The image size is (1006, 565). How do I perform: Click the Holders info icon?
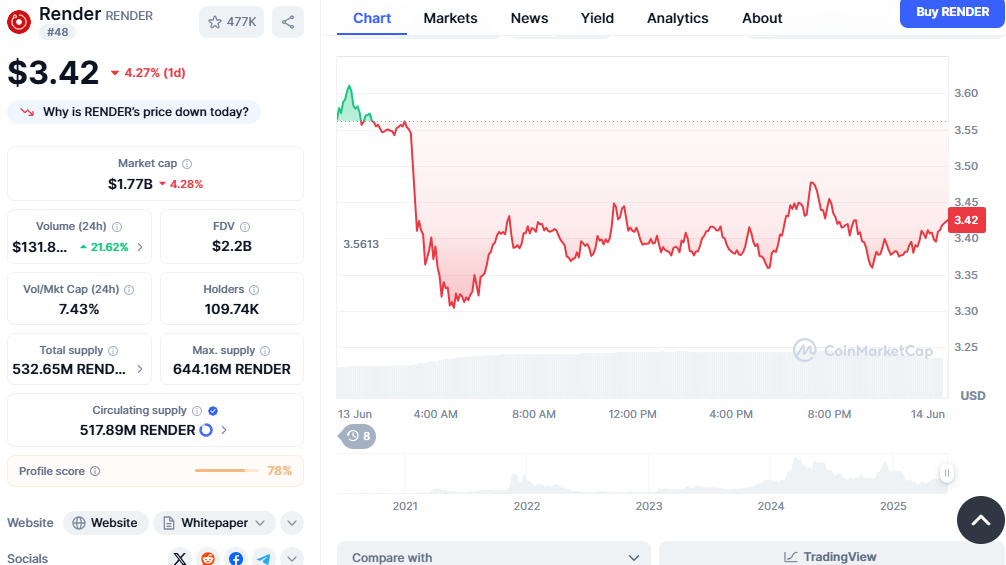click(x=254, y=290)
